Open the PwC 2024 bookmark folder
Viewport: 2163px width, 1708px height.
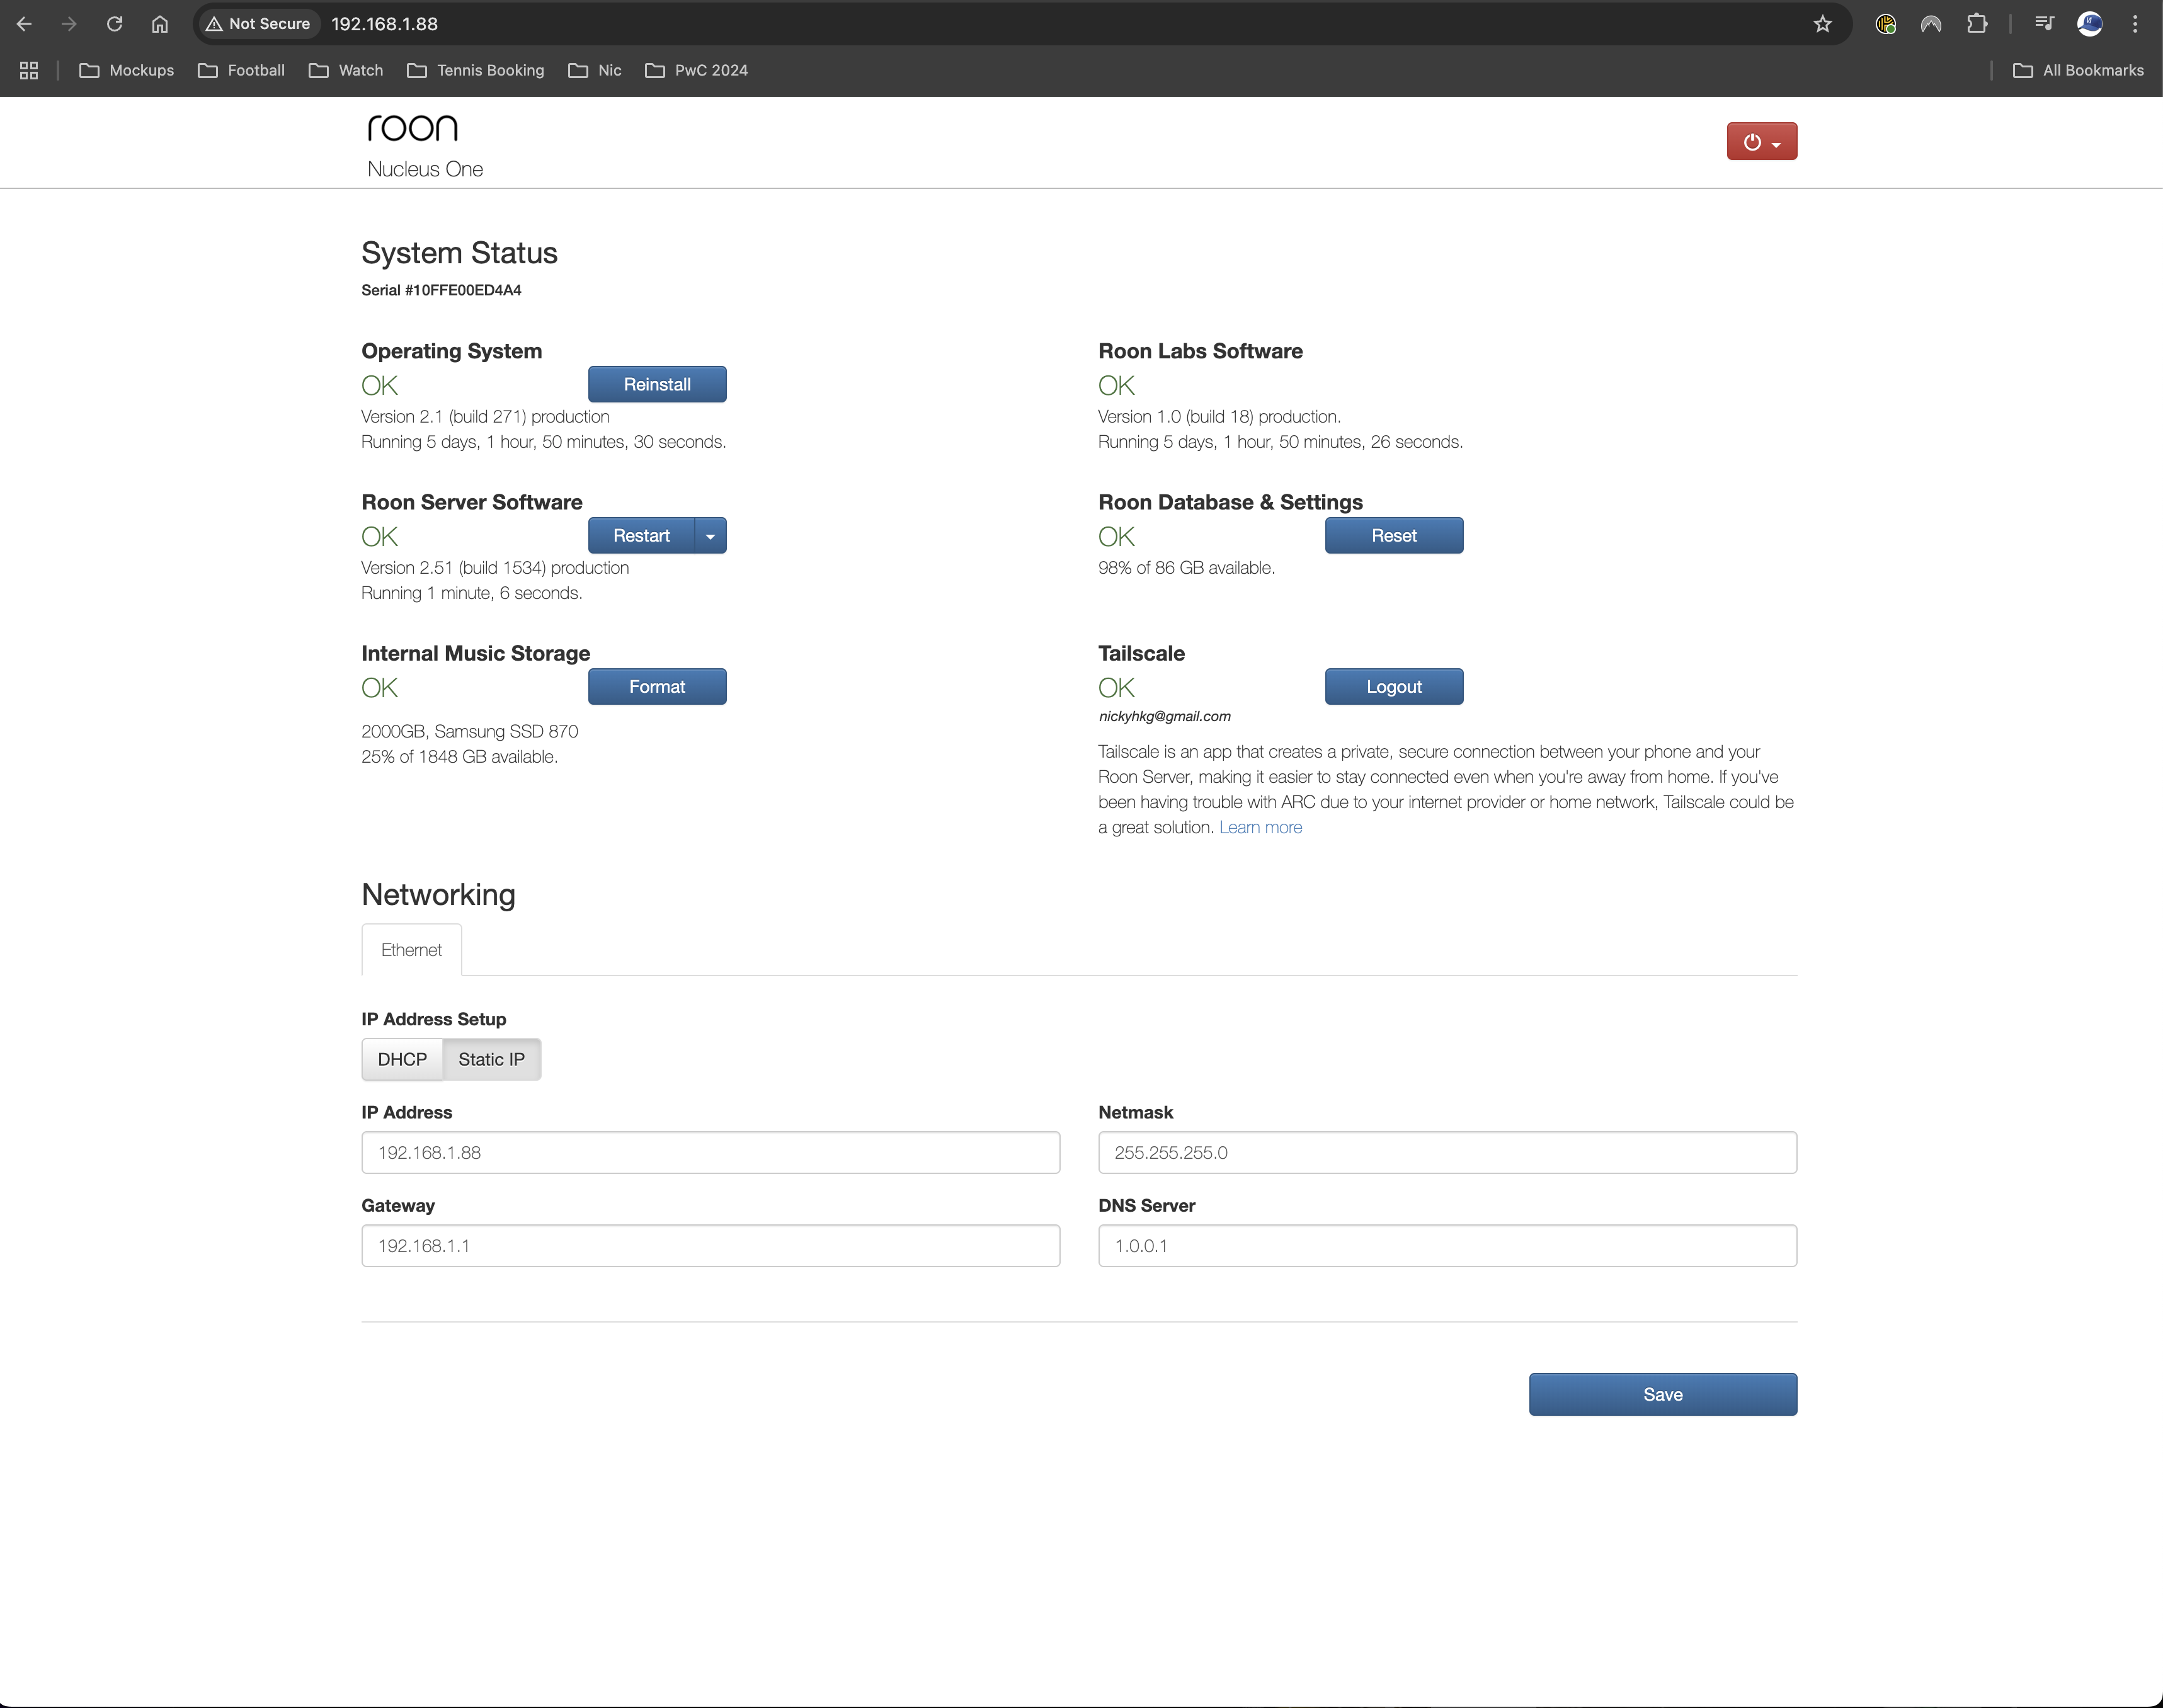pyautogui.click(x=697, y=70)
